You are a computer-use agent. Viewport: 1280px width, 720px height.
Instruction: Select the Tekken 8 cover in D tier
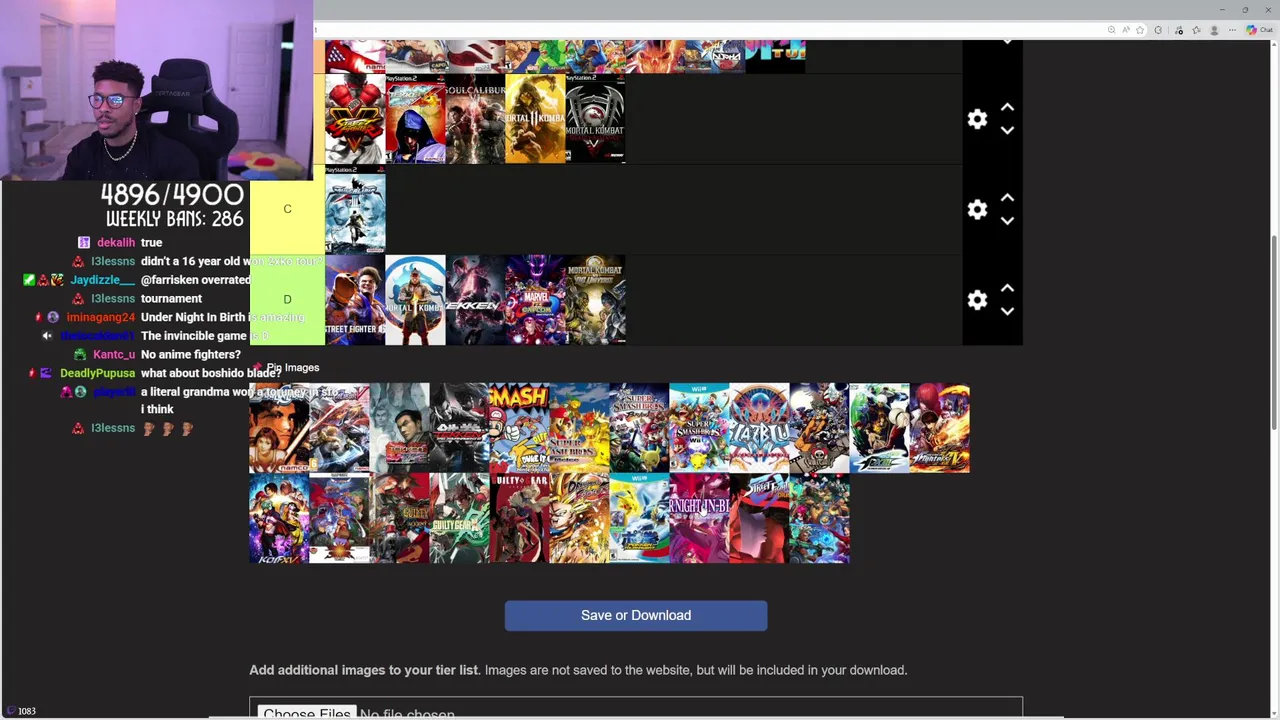tap(475, 300)
